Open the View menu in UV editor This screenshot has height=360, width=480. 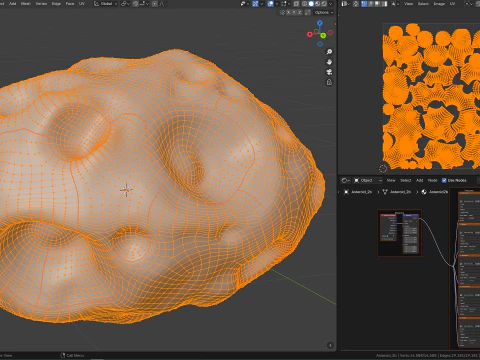coord(408,4)
